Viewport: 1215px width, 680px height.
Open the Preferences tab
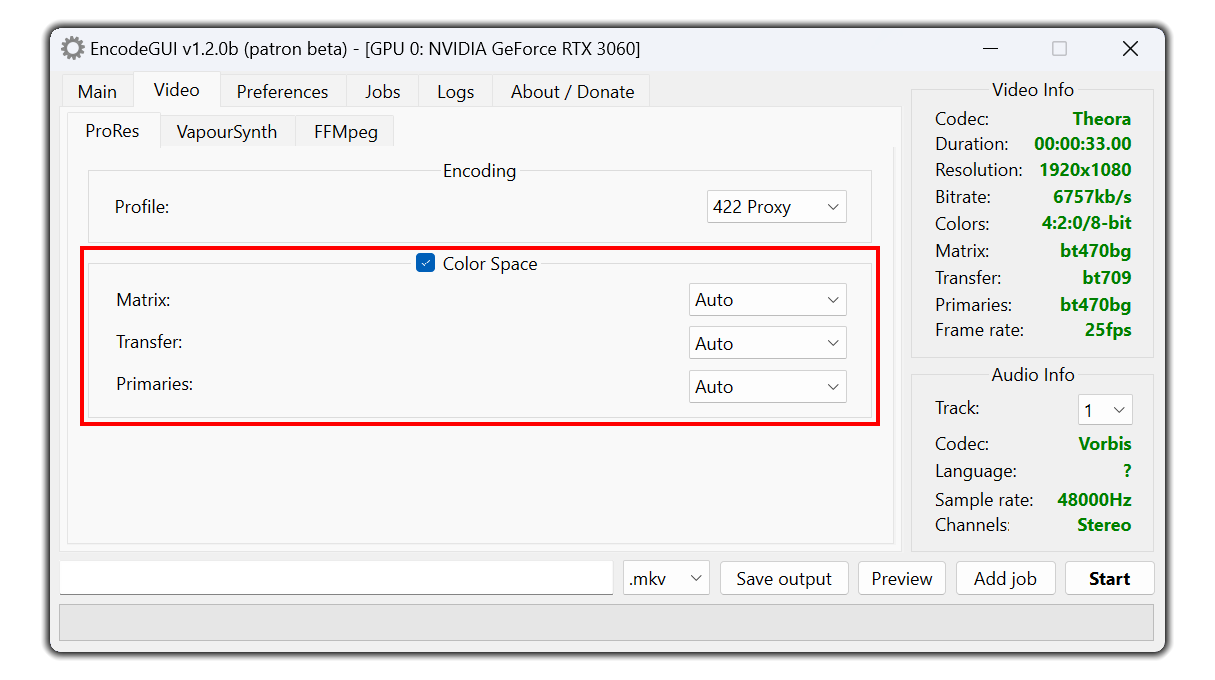click(x=282, y=91)
